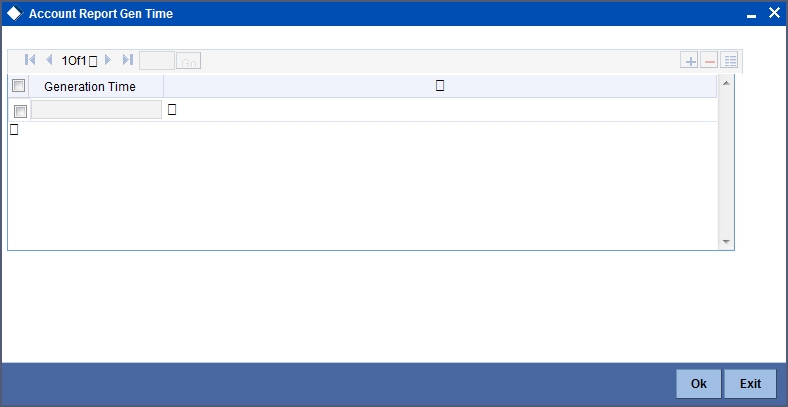Focus the Generation Time input field
Screen dimensions: 788x407
click(96, 110)
